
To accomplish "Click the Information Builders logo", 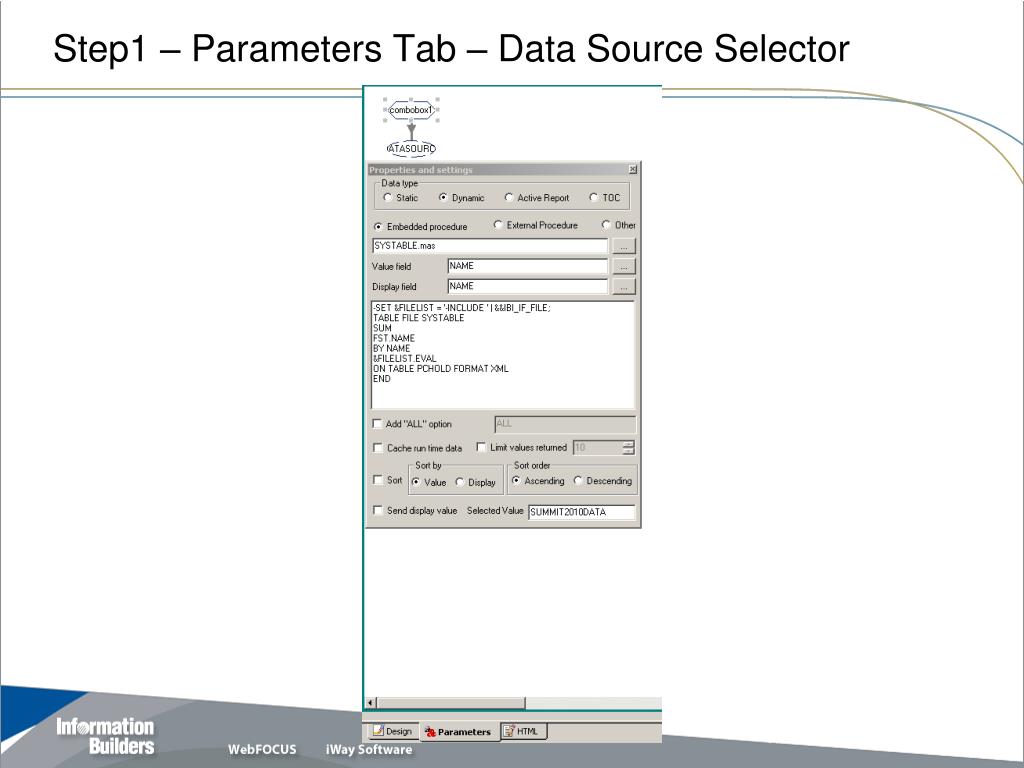I will pos(105,736).
